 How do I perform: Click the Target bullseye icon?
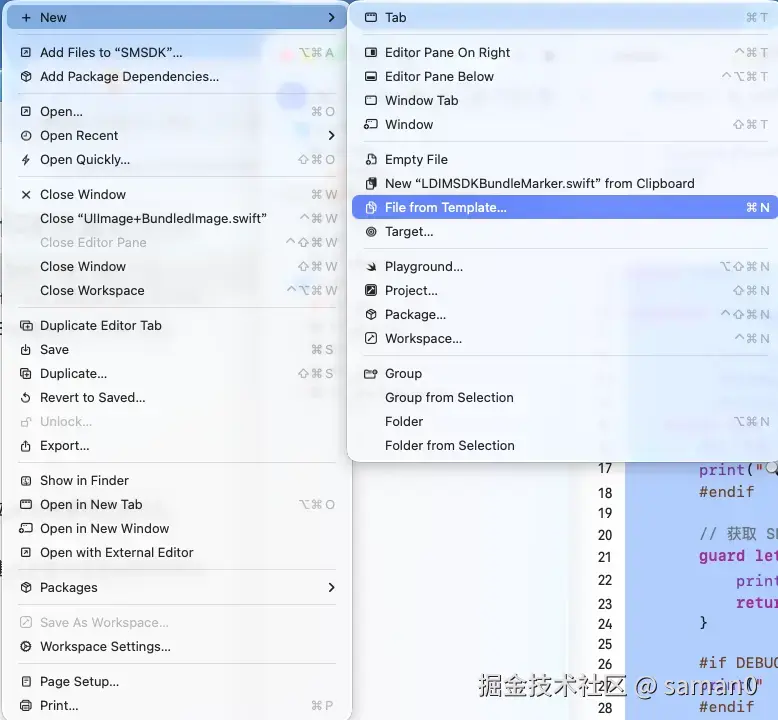pyautogui.click(x=371, y=232)
